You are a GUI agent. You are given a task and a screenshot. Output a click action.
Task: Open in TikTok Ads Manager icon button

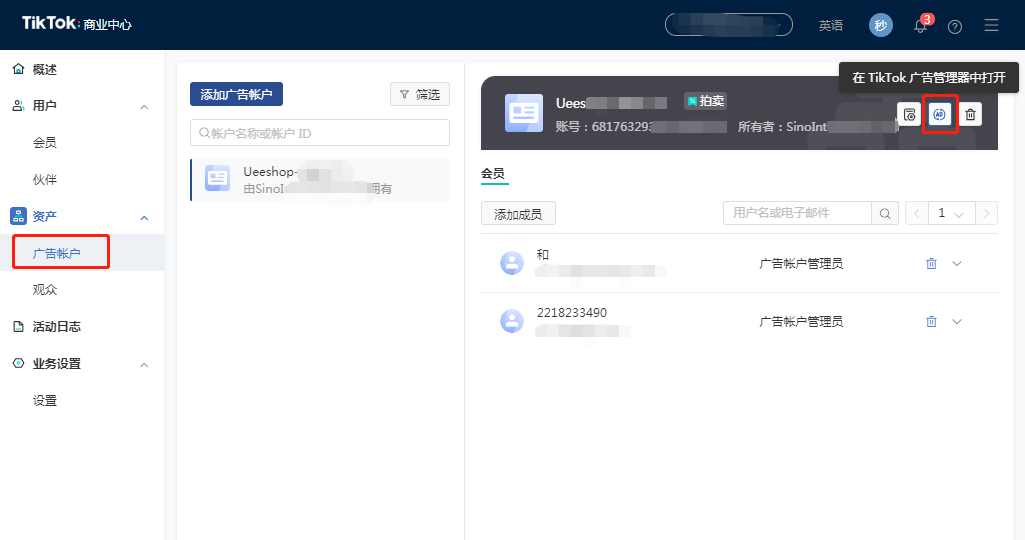tap(939, 114)
